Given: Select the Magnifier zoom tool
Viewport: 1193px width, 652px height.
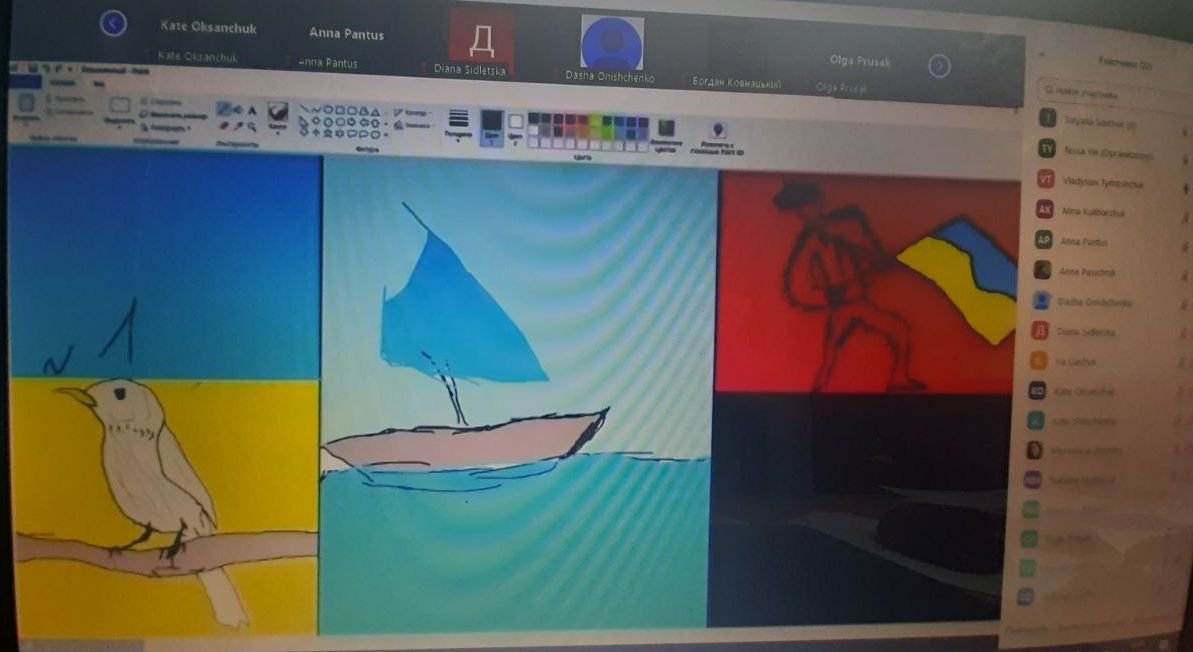Looking at the screenshot, I should tap(253, 126).
